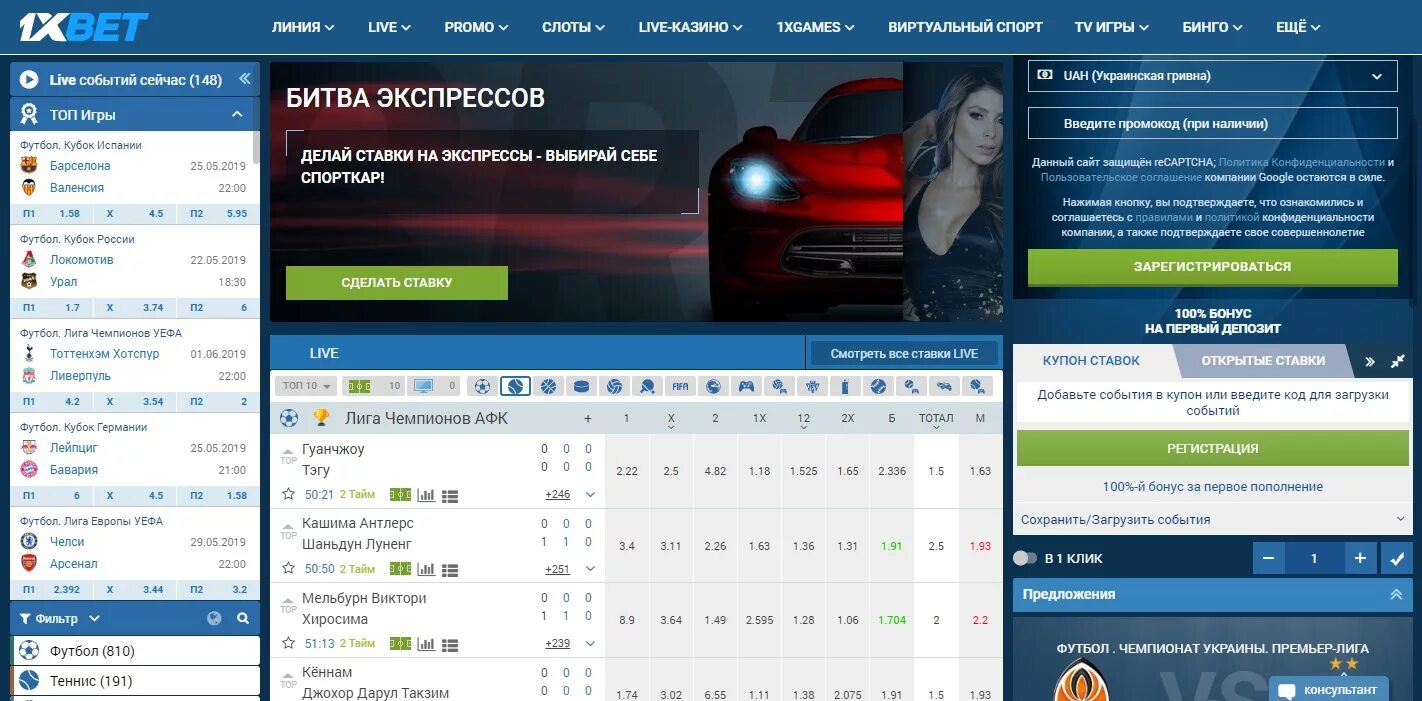Click the football pitch icon with count 10
This screenshot has width=1422, height=701.
tap(373, 386)
